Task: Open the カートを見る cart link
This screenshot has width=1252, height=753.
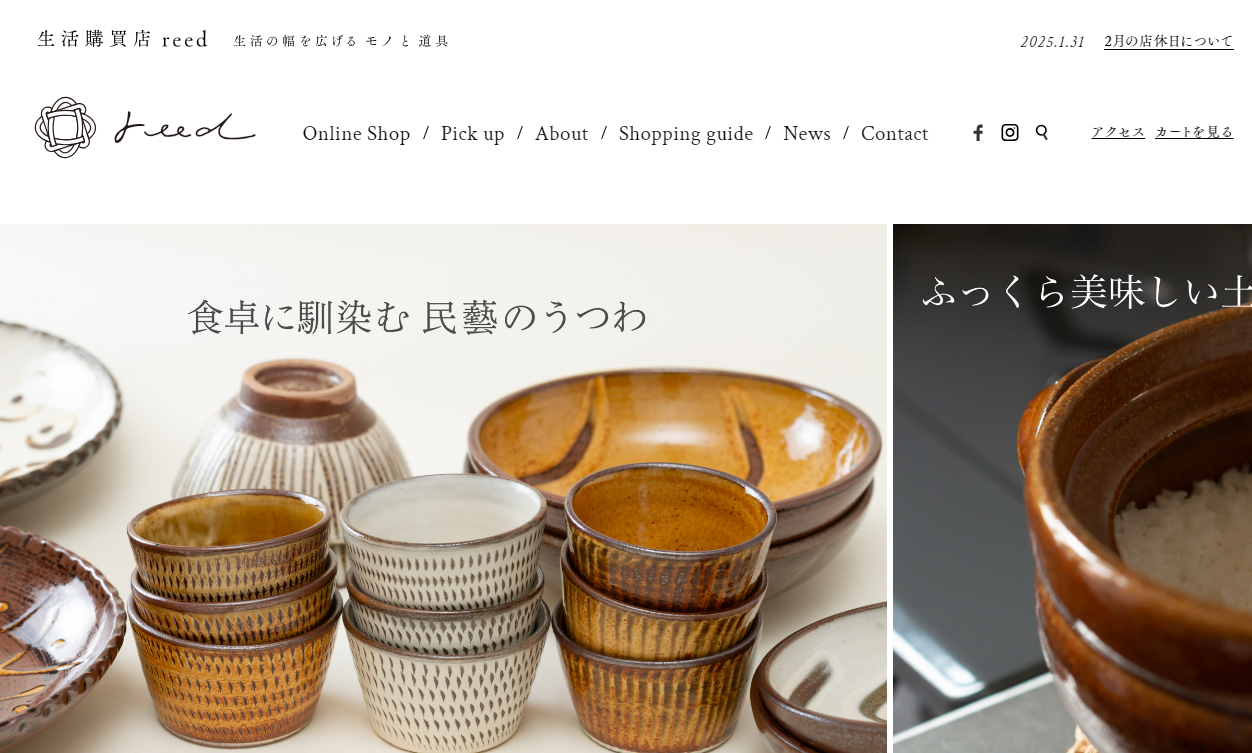Action: coord(1194,132)
